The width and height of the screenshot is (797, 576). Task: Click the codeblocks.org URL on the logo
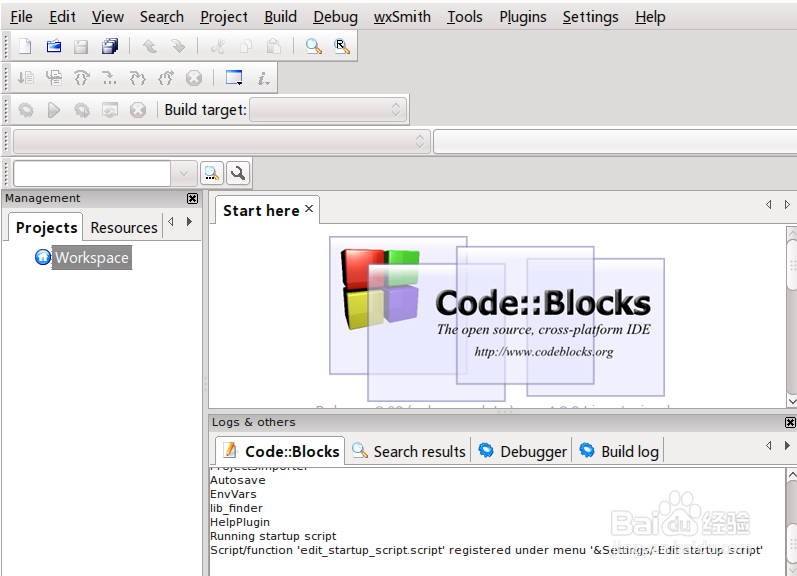coord(543,352)
